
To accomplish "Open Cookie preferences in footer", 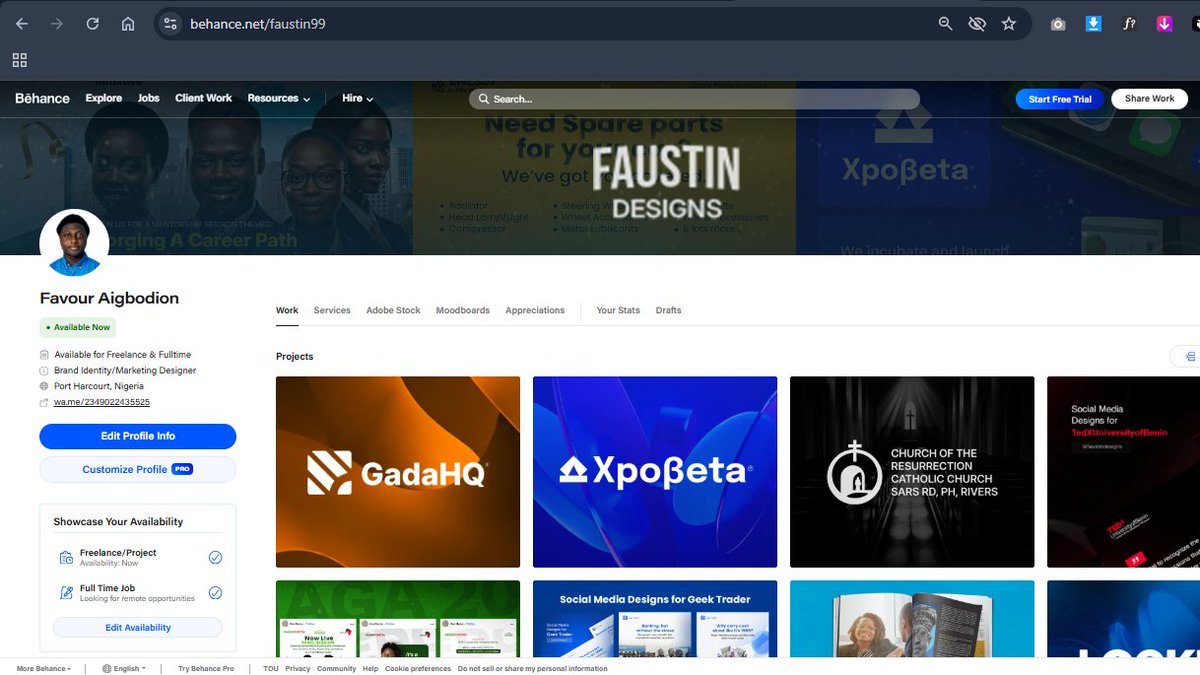I will coord(418,668).
